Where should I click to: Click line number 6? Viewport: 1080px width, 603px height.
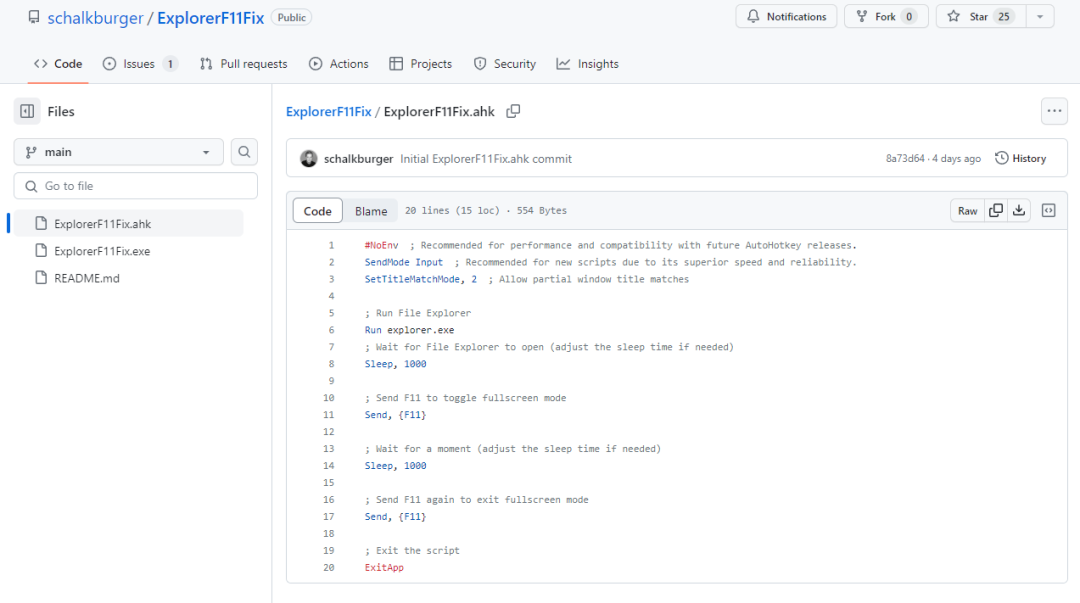tap(331, 330)
